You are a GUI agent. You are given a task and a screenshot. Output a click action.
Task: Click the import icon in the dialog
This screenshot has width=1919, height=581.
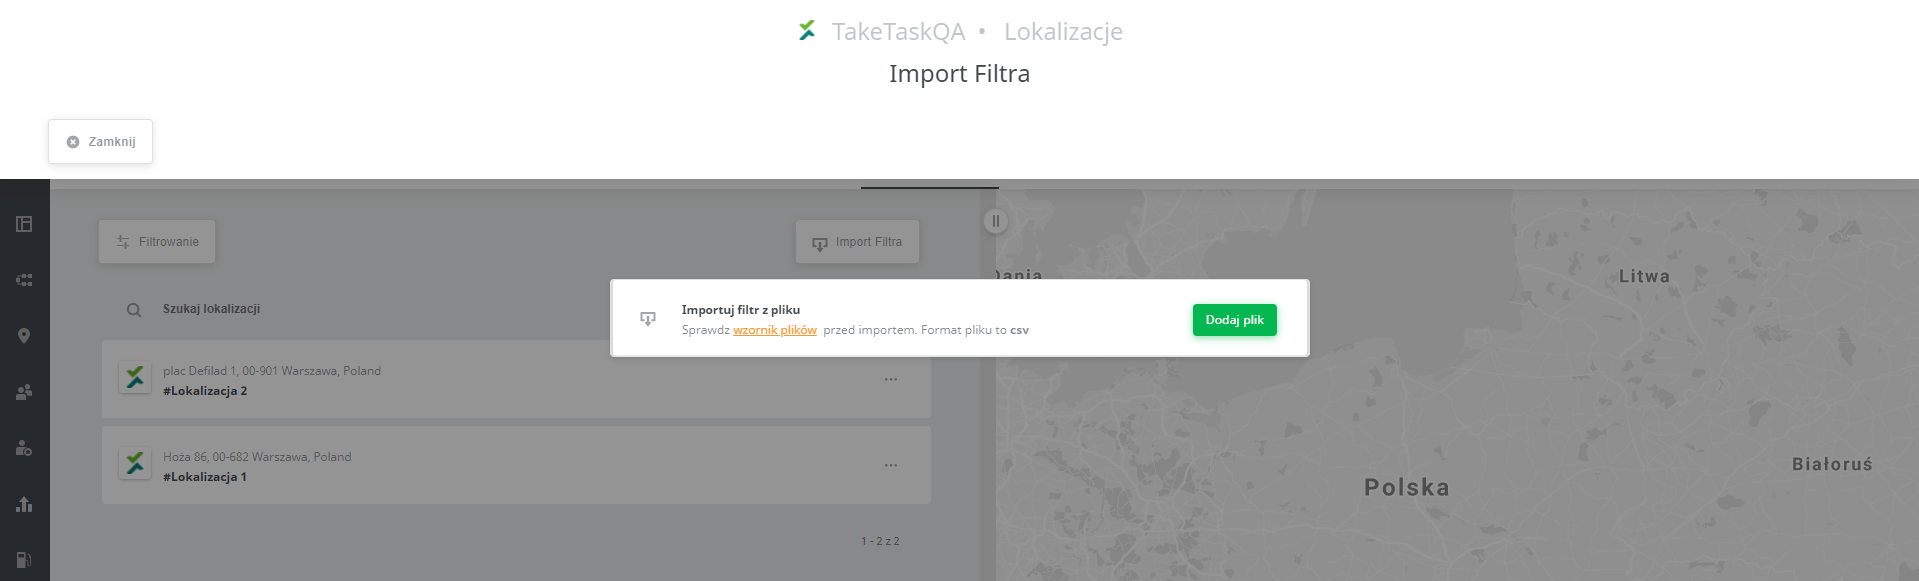[648, 319]
